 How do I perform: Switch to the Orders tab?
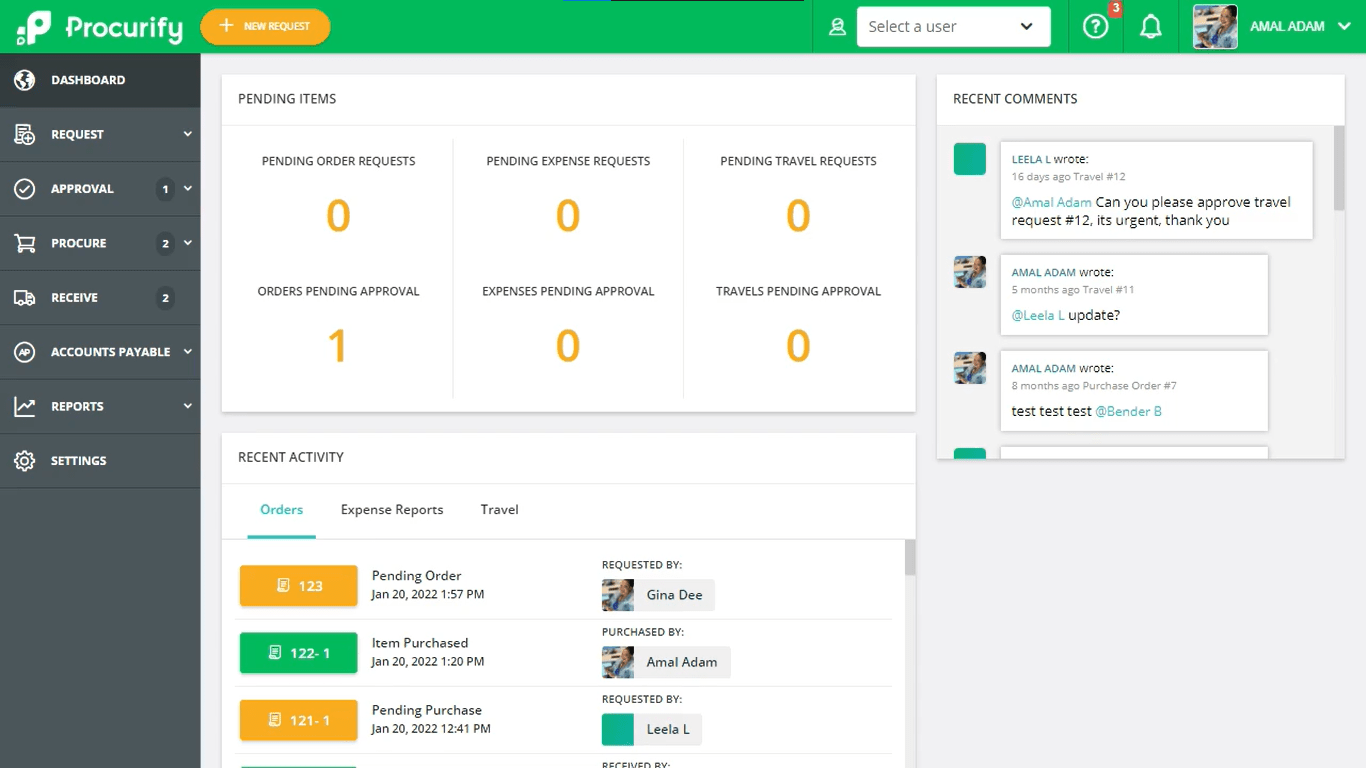click(281, 510)
